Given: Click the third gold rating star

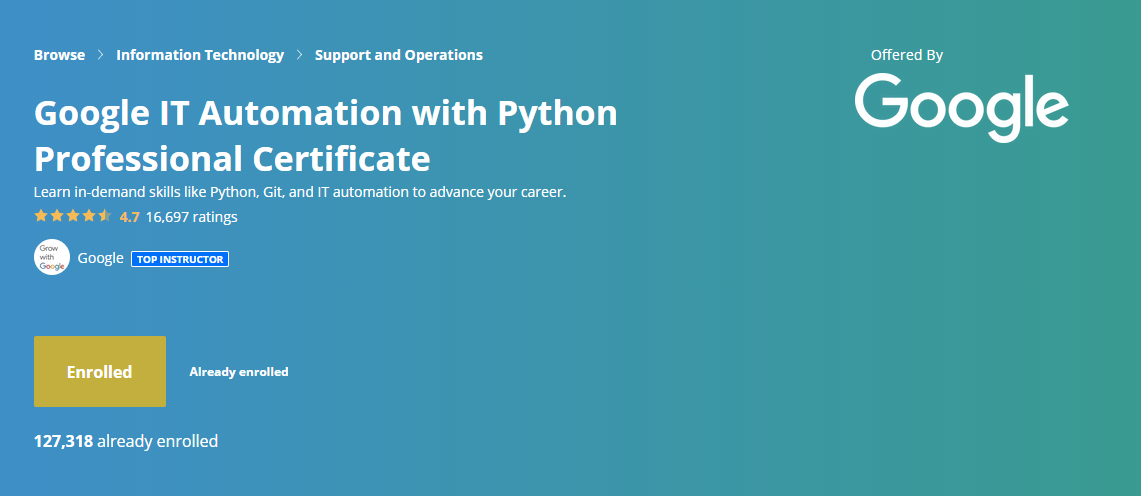Looking at the screenshot, I should point(73,216).
